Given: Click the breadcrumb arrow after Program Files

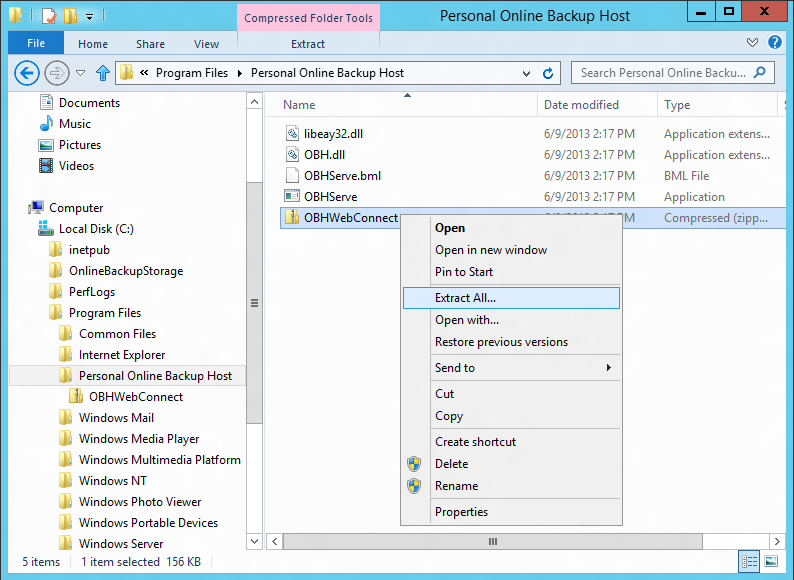Looking at the screenshot, I should coord(240,73).
